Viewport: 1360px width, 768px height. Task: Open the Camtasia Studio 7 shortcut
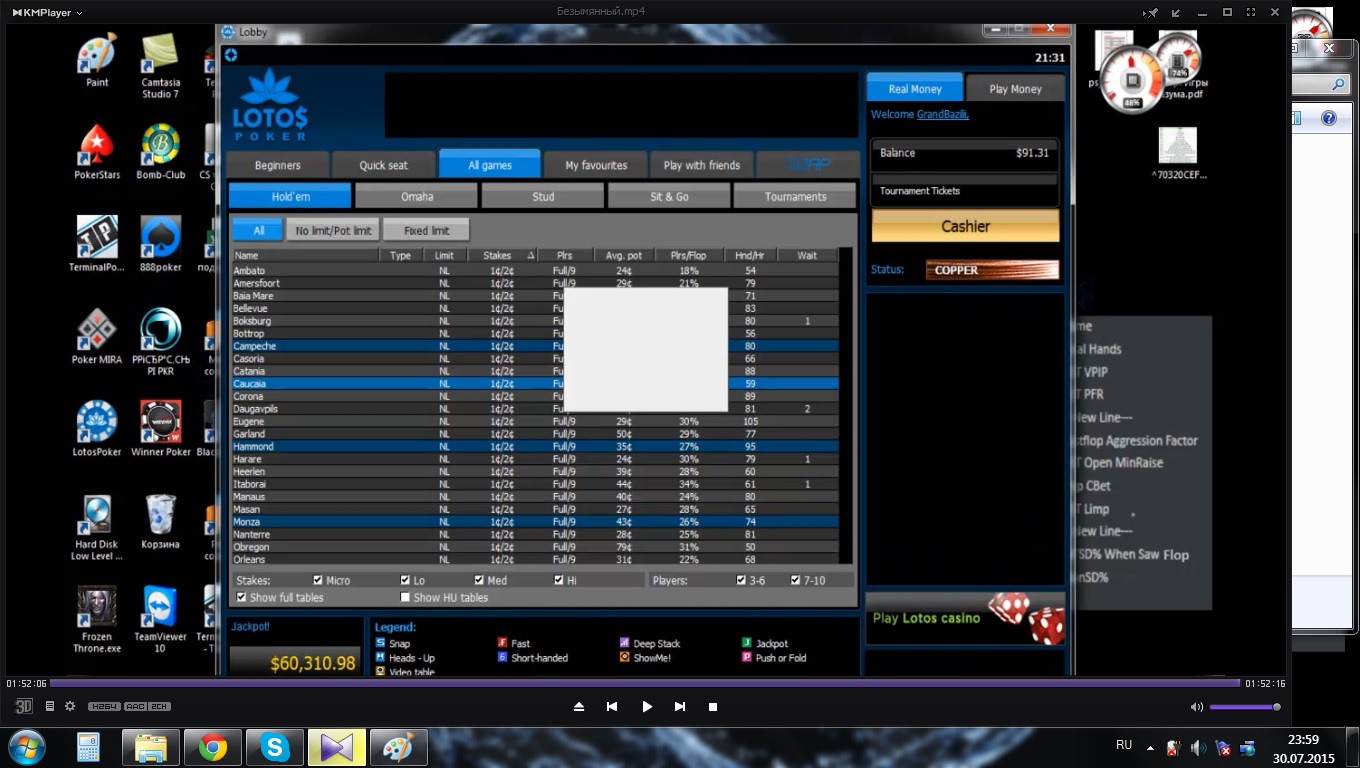[x=161, y=67]
